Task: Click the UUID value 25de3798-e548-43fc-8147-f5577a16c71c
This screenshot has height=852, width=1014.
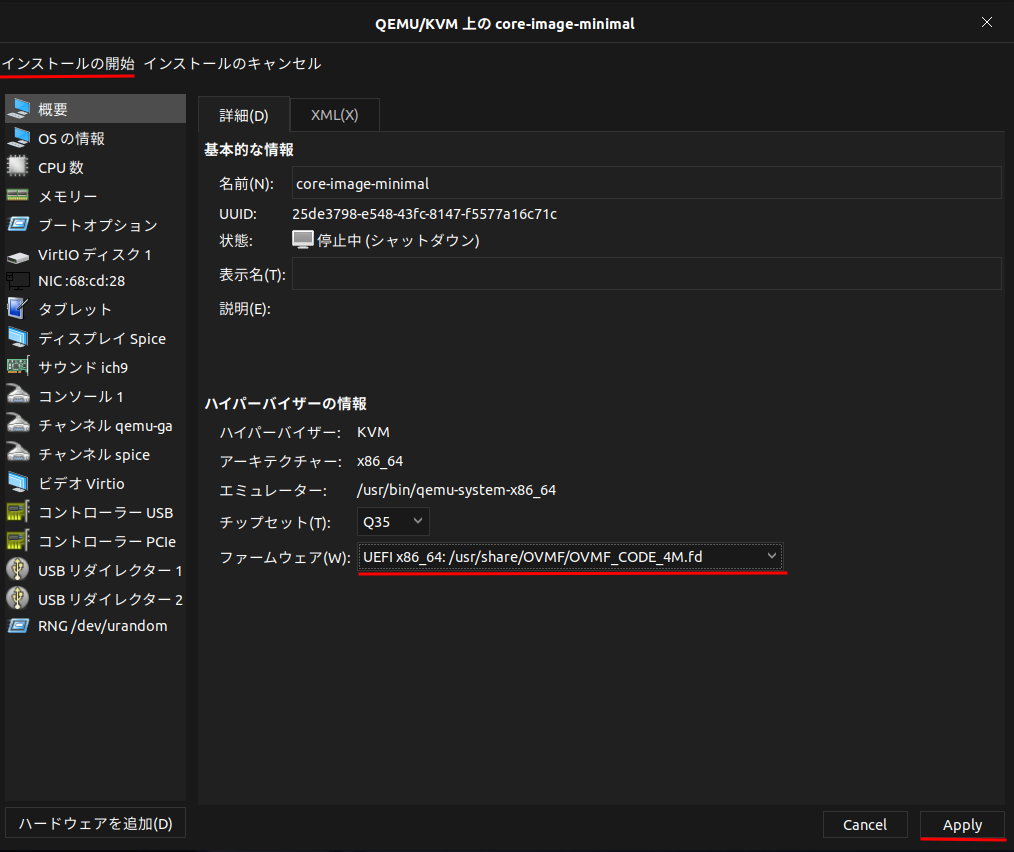Action: click(x=424, y=214)
